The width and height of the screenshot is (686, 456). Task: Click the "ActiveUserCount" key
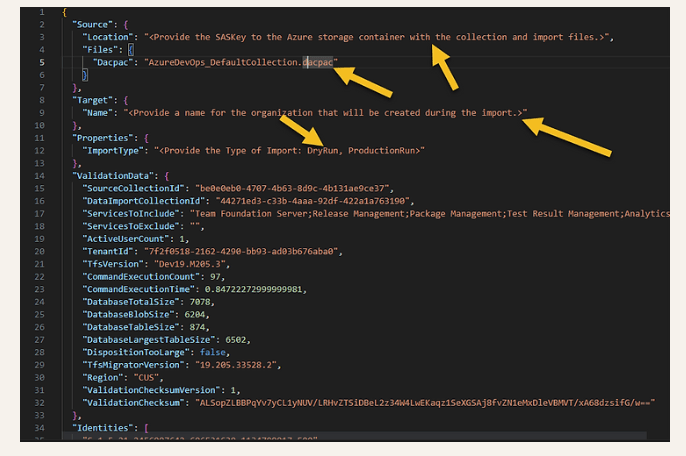click(126, 239)
